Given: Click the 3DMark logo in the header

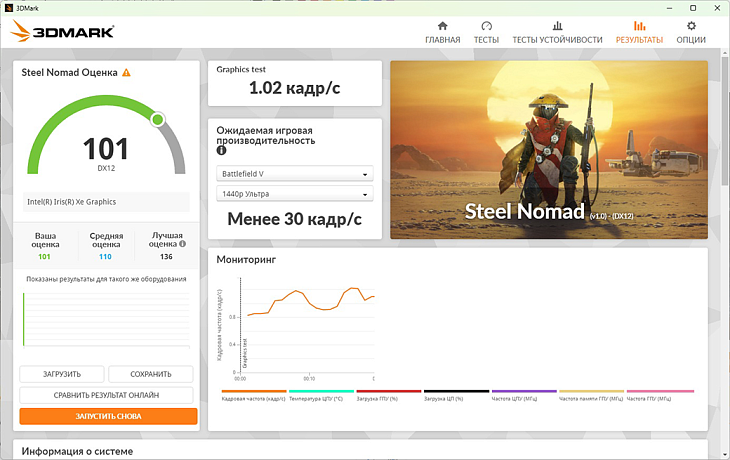Looking at the screenshot, I should (x=62, y=33).
